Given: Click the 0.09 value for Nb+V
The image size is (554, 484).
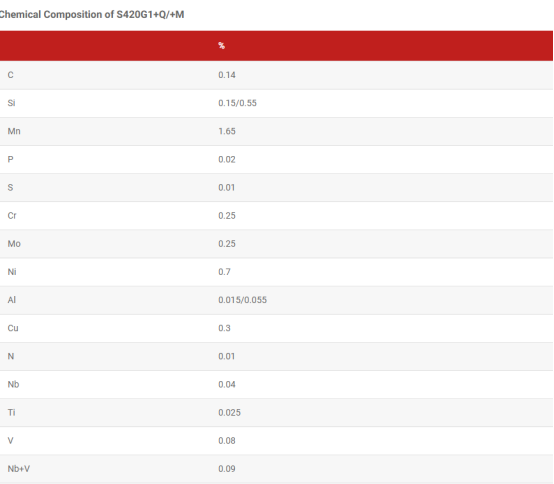Looking at the screenshot, I should [x=227, y=469].
